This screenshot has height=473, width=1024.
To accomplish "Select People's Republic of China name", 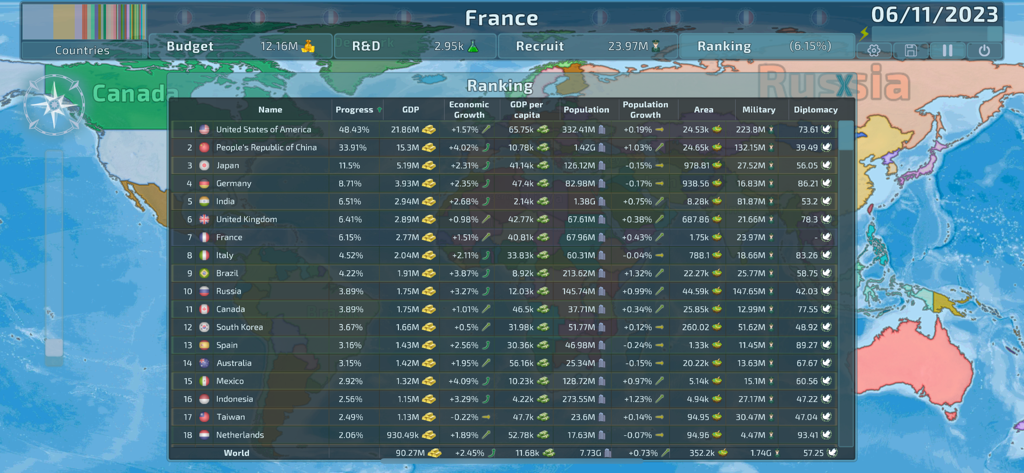I will [266, 148].
